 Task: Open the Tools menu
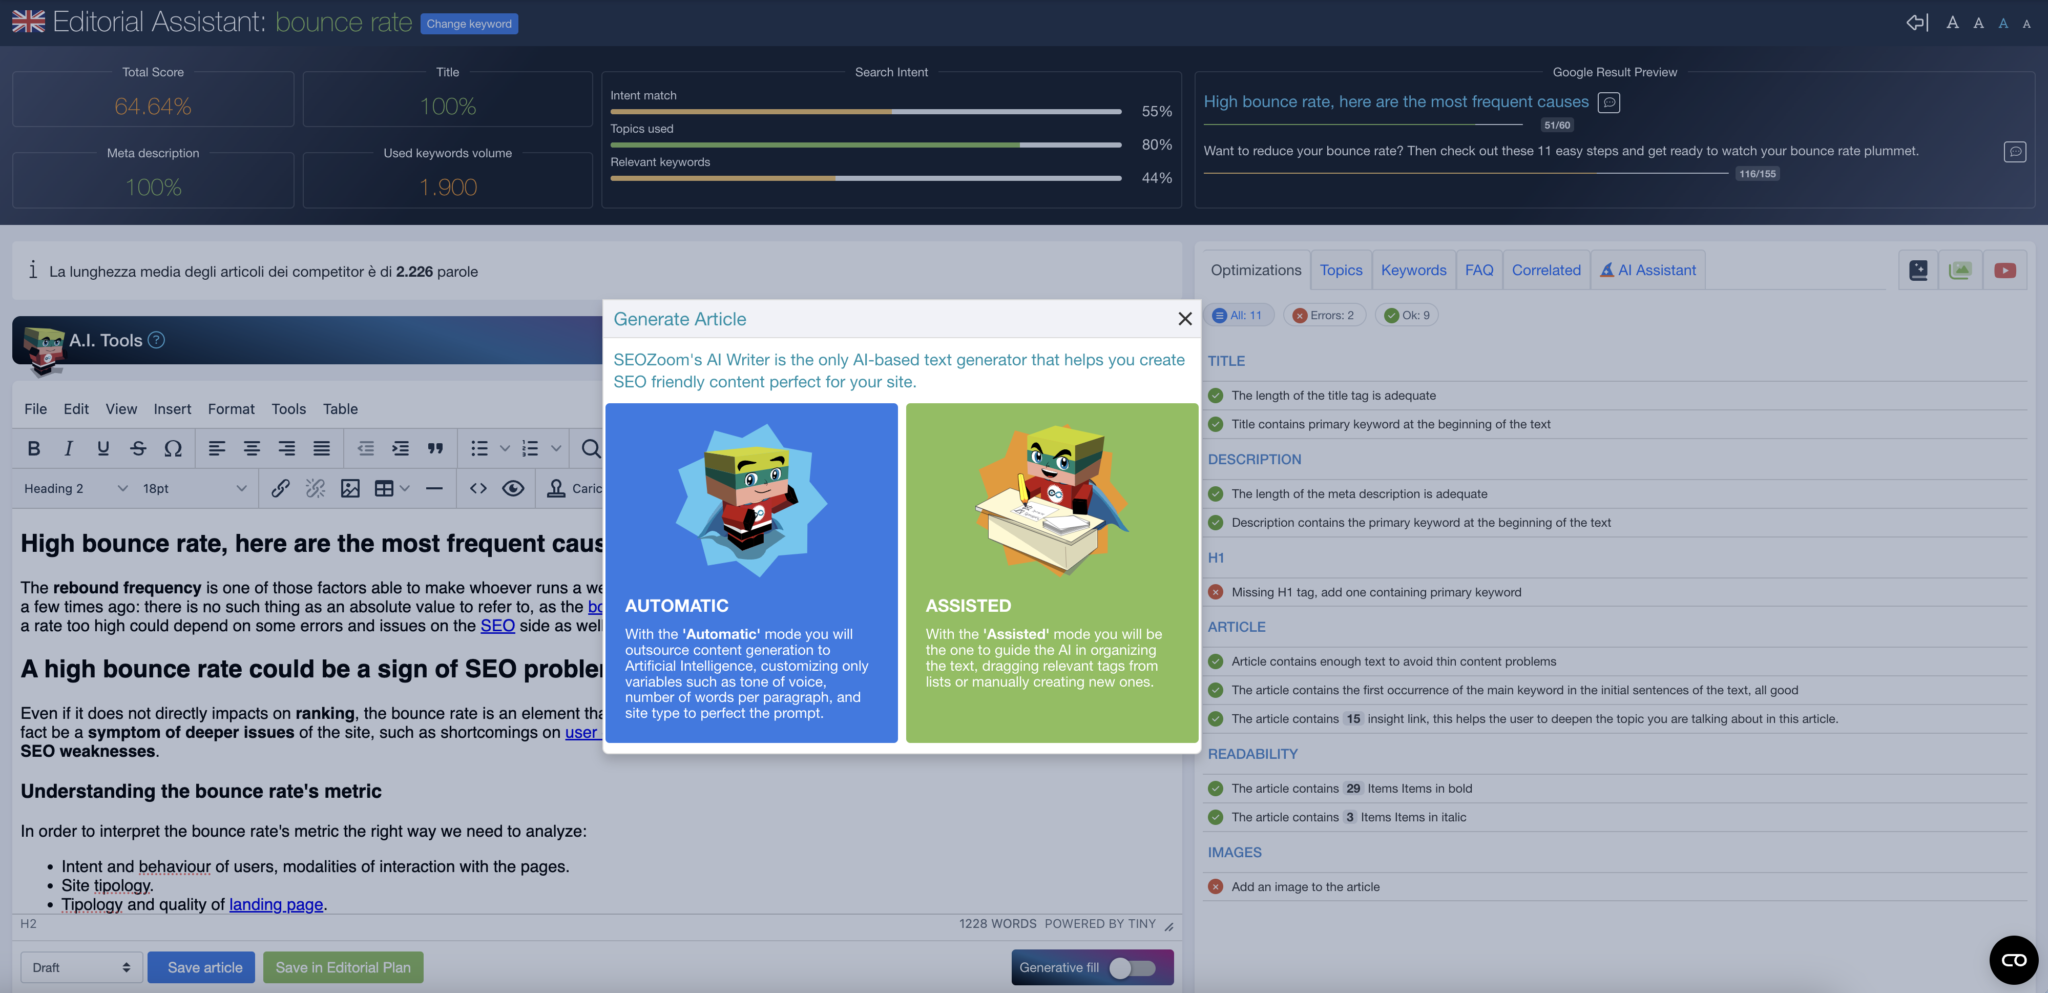289,409
